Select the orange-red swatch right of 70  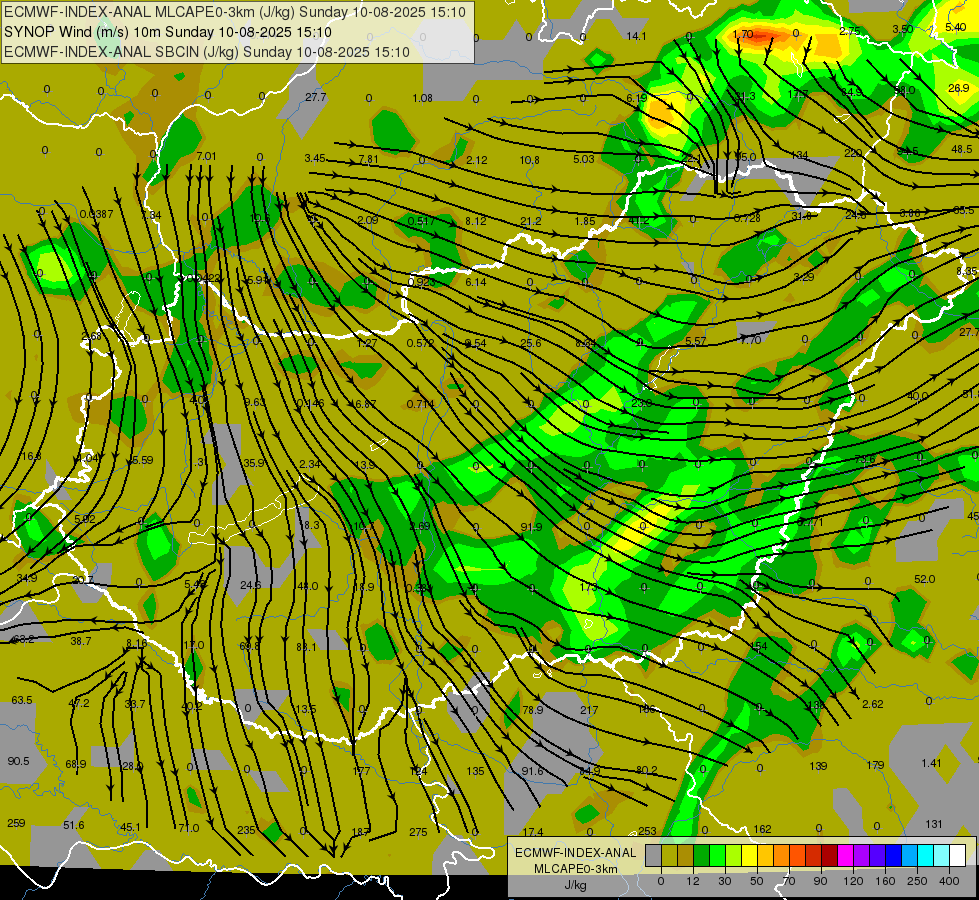click(x=797, y=855)
